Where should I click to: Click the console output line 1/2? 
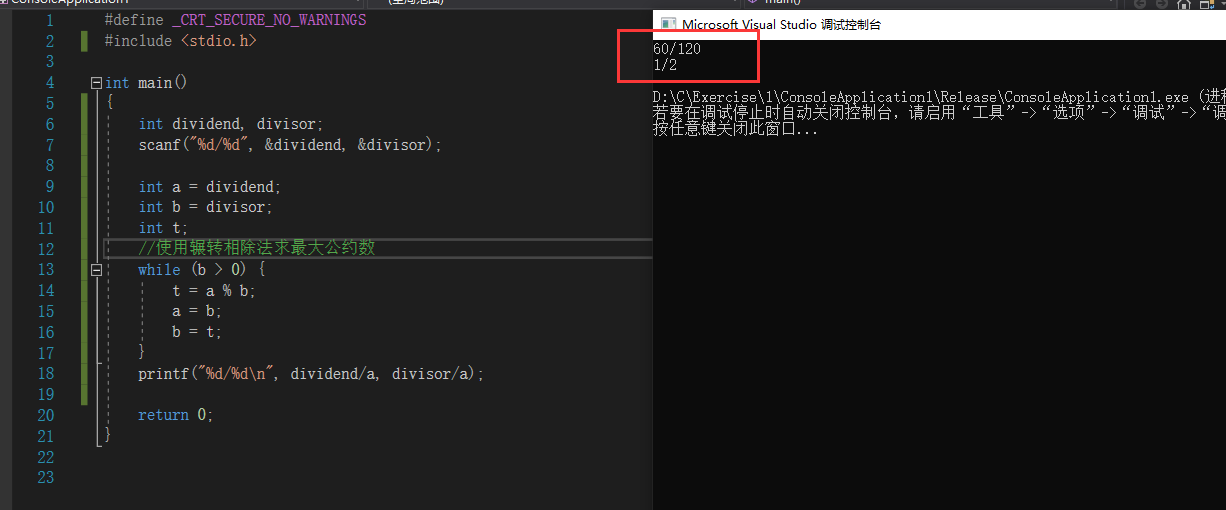pos(665,66)
